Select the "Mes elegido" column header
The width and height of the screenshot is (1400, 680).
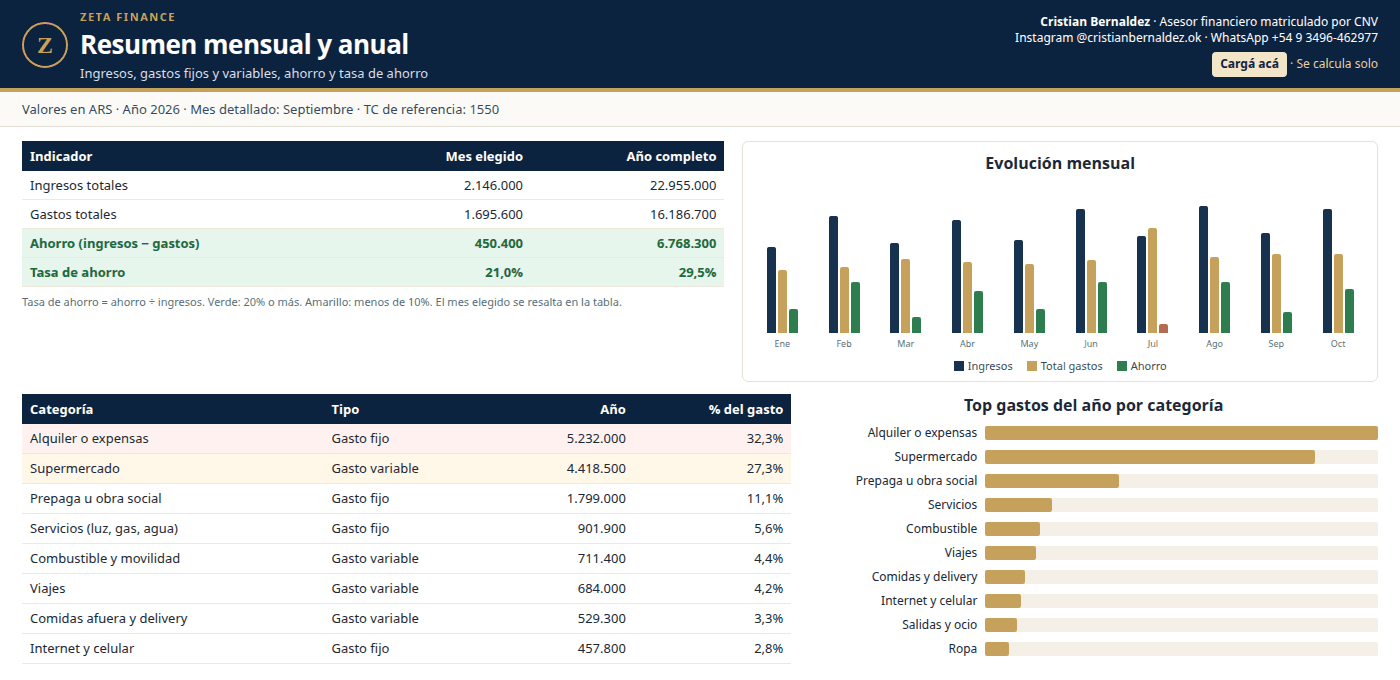pyautogui.click(x=484, y=156)
